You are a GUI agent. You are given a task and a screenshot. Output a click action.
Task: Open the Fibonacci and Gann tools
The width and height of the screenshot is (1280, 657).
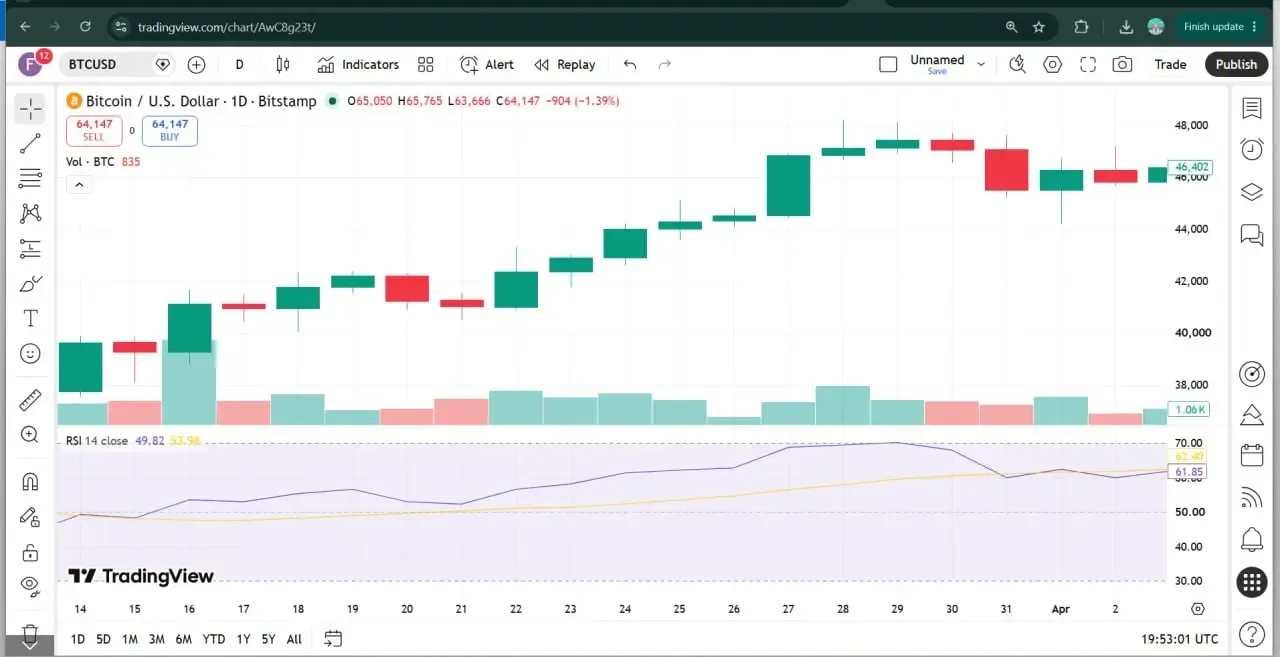tap(30, 178)
